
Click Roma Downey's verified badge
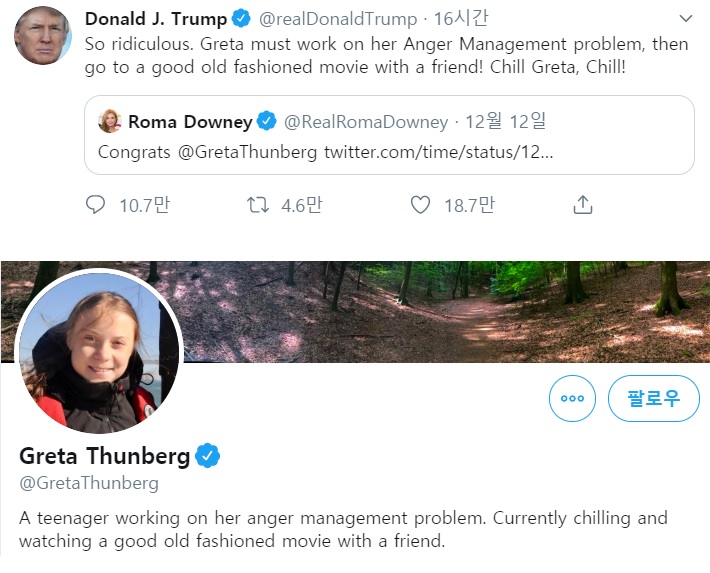coord(267,122)
